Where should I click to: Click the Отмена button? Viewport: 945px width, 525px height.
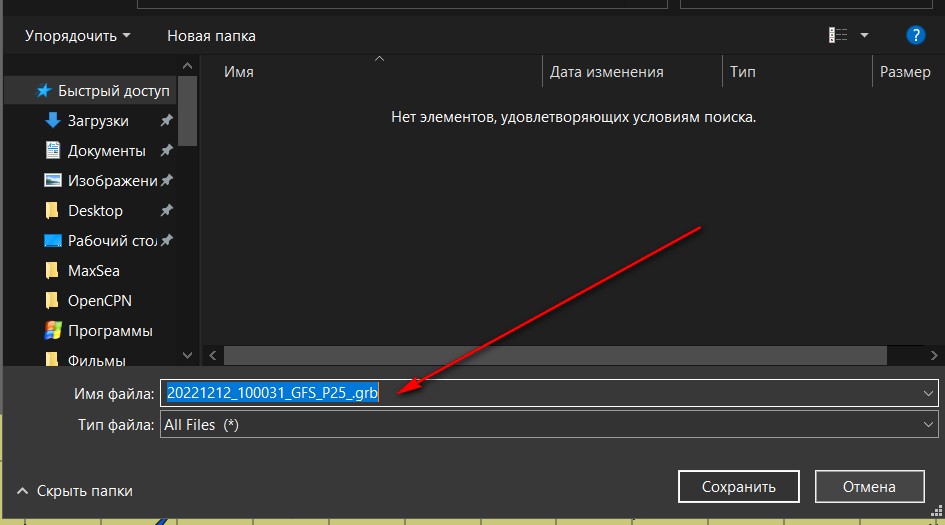(x=868, y=487)
